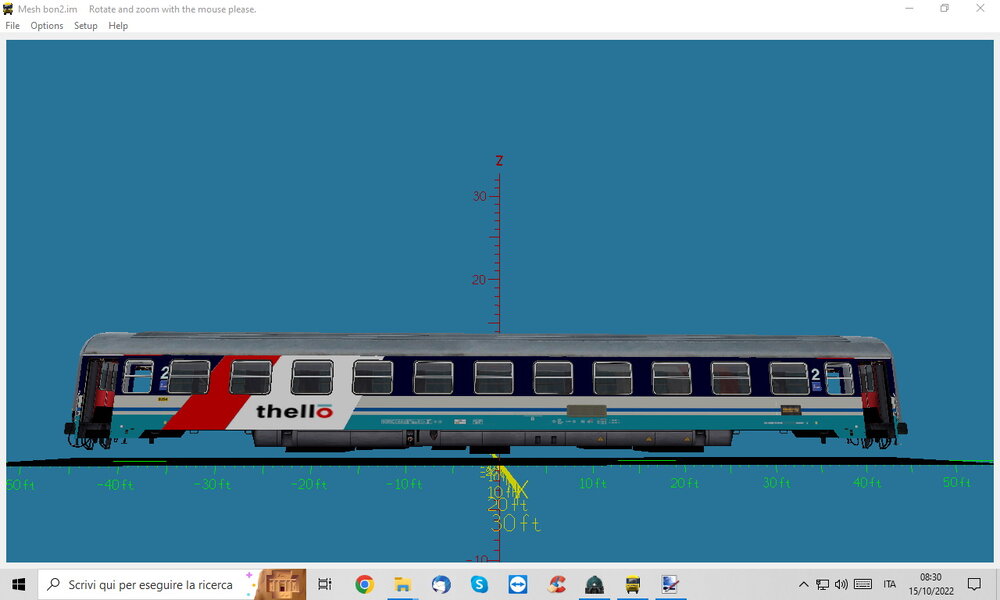Click the thello logo on the train car
1000x600 pixels.
(x=294, y=411)
